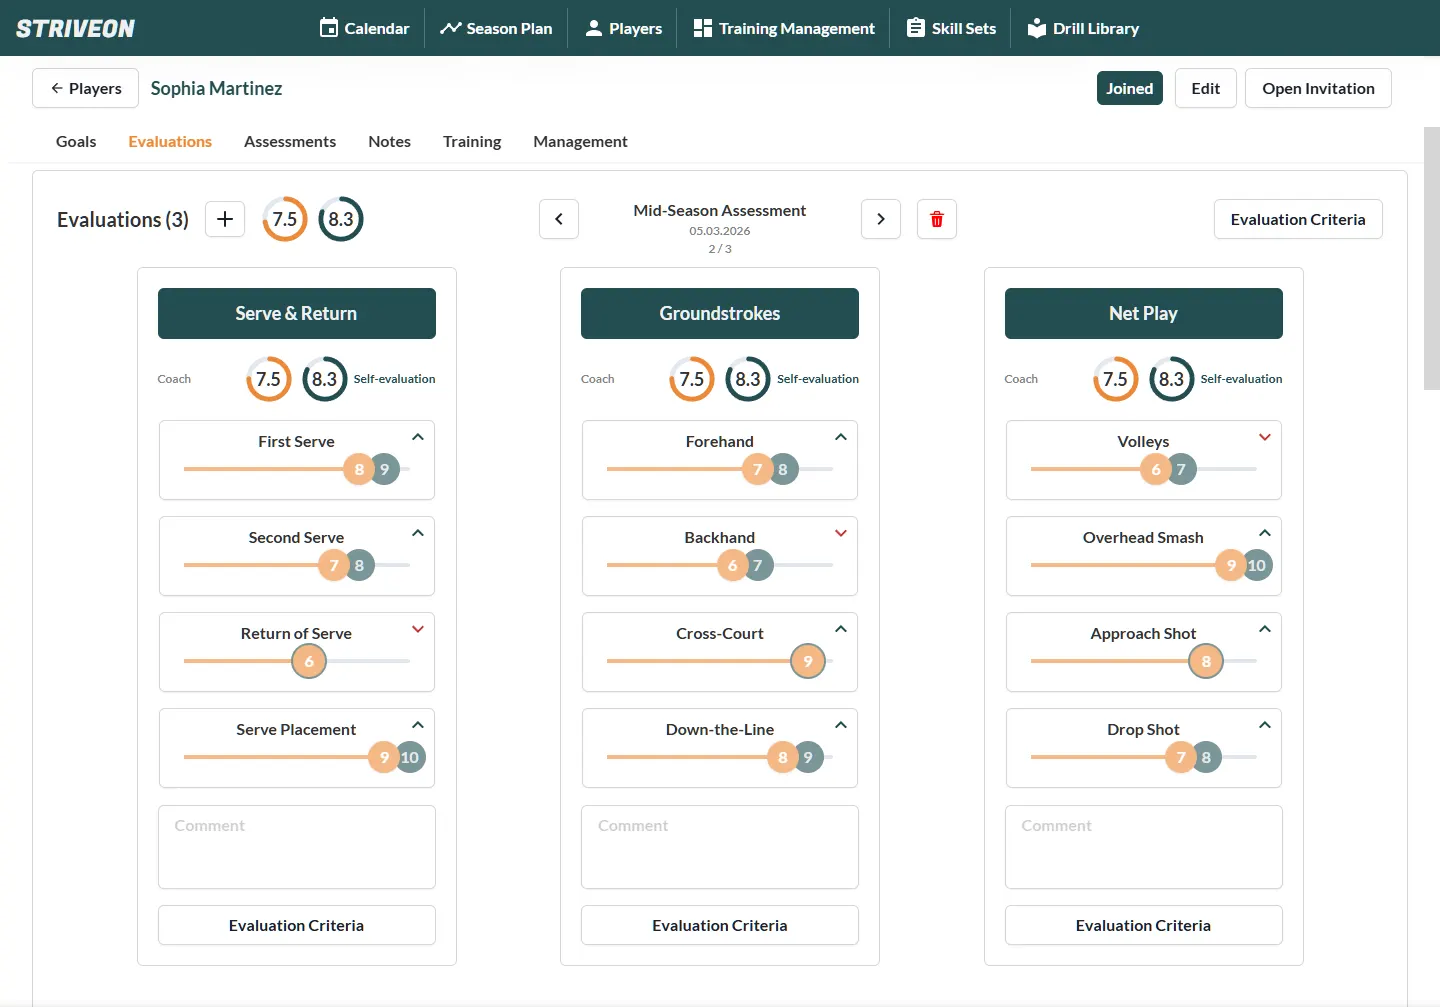Collapse the Volleys rating card
Screen dimensions: 1440x1007
click(1265, 437)
